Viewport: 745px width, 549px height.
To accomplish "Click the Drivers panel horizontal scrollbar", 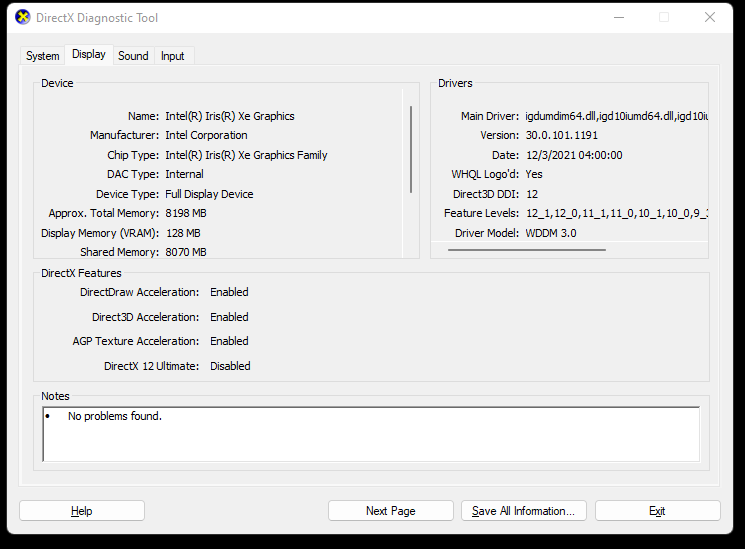I will 526,250.
